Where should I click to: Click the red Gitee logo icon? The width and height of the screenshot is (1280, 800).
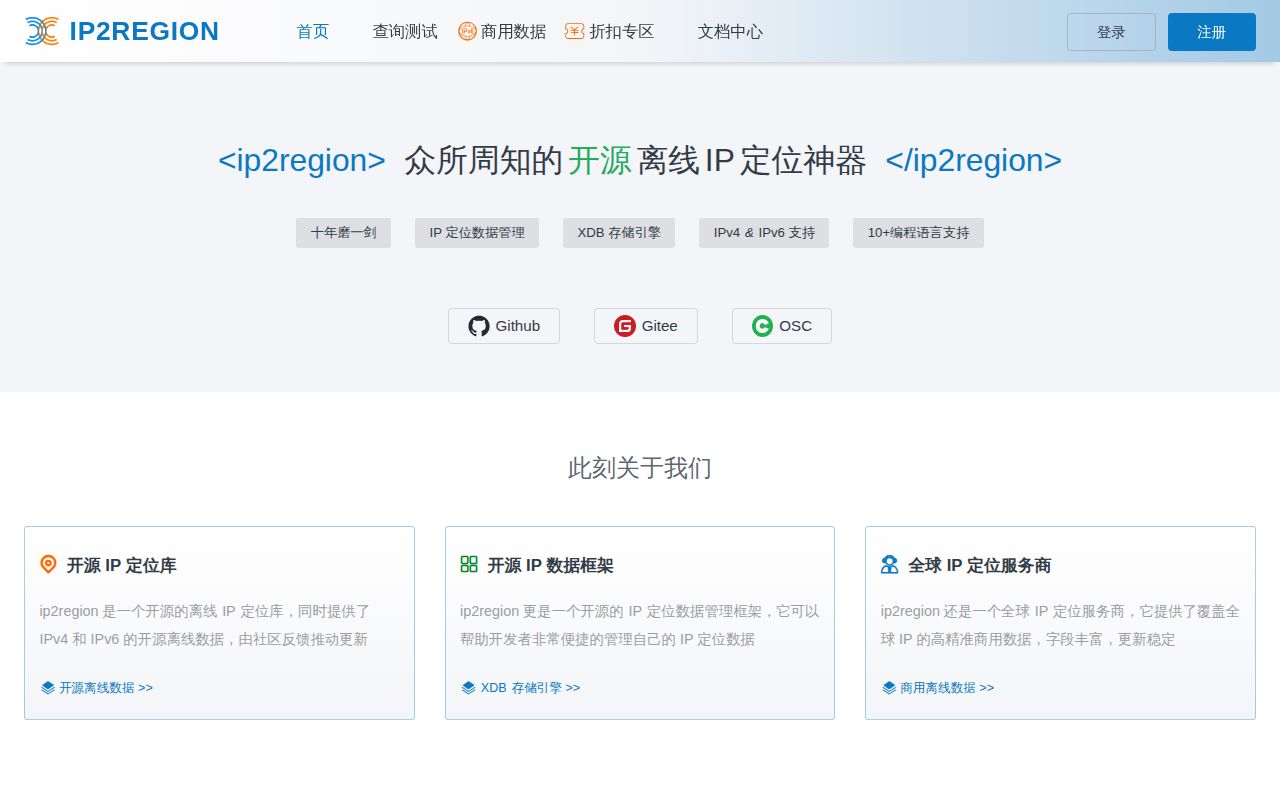click(625, 326)
